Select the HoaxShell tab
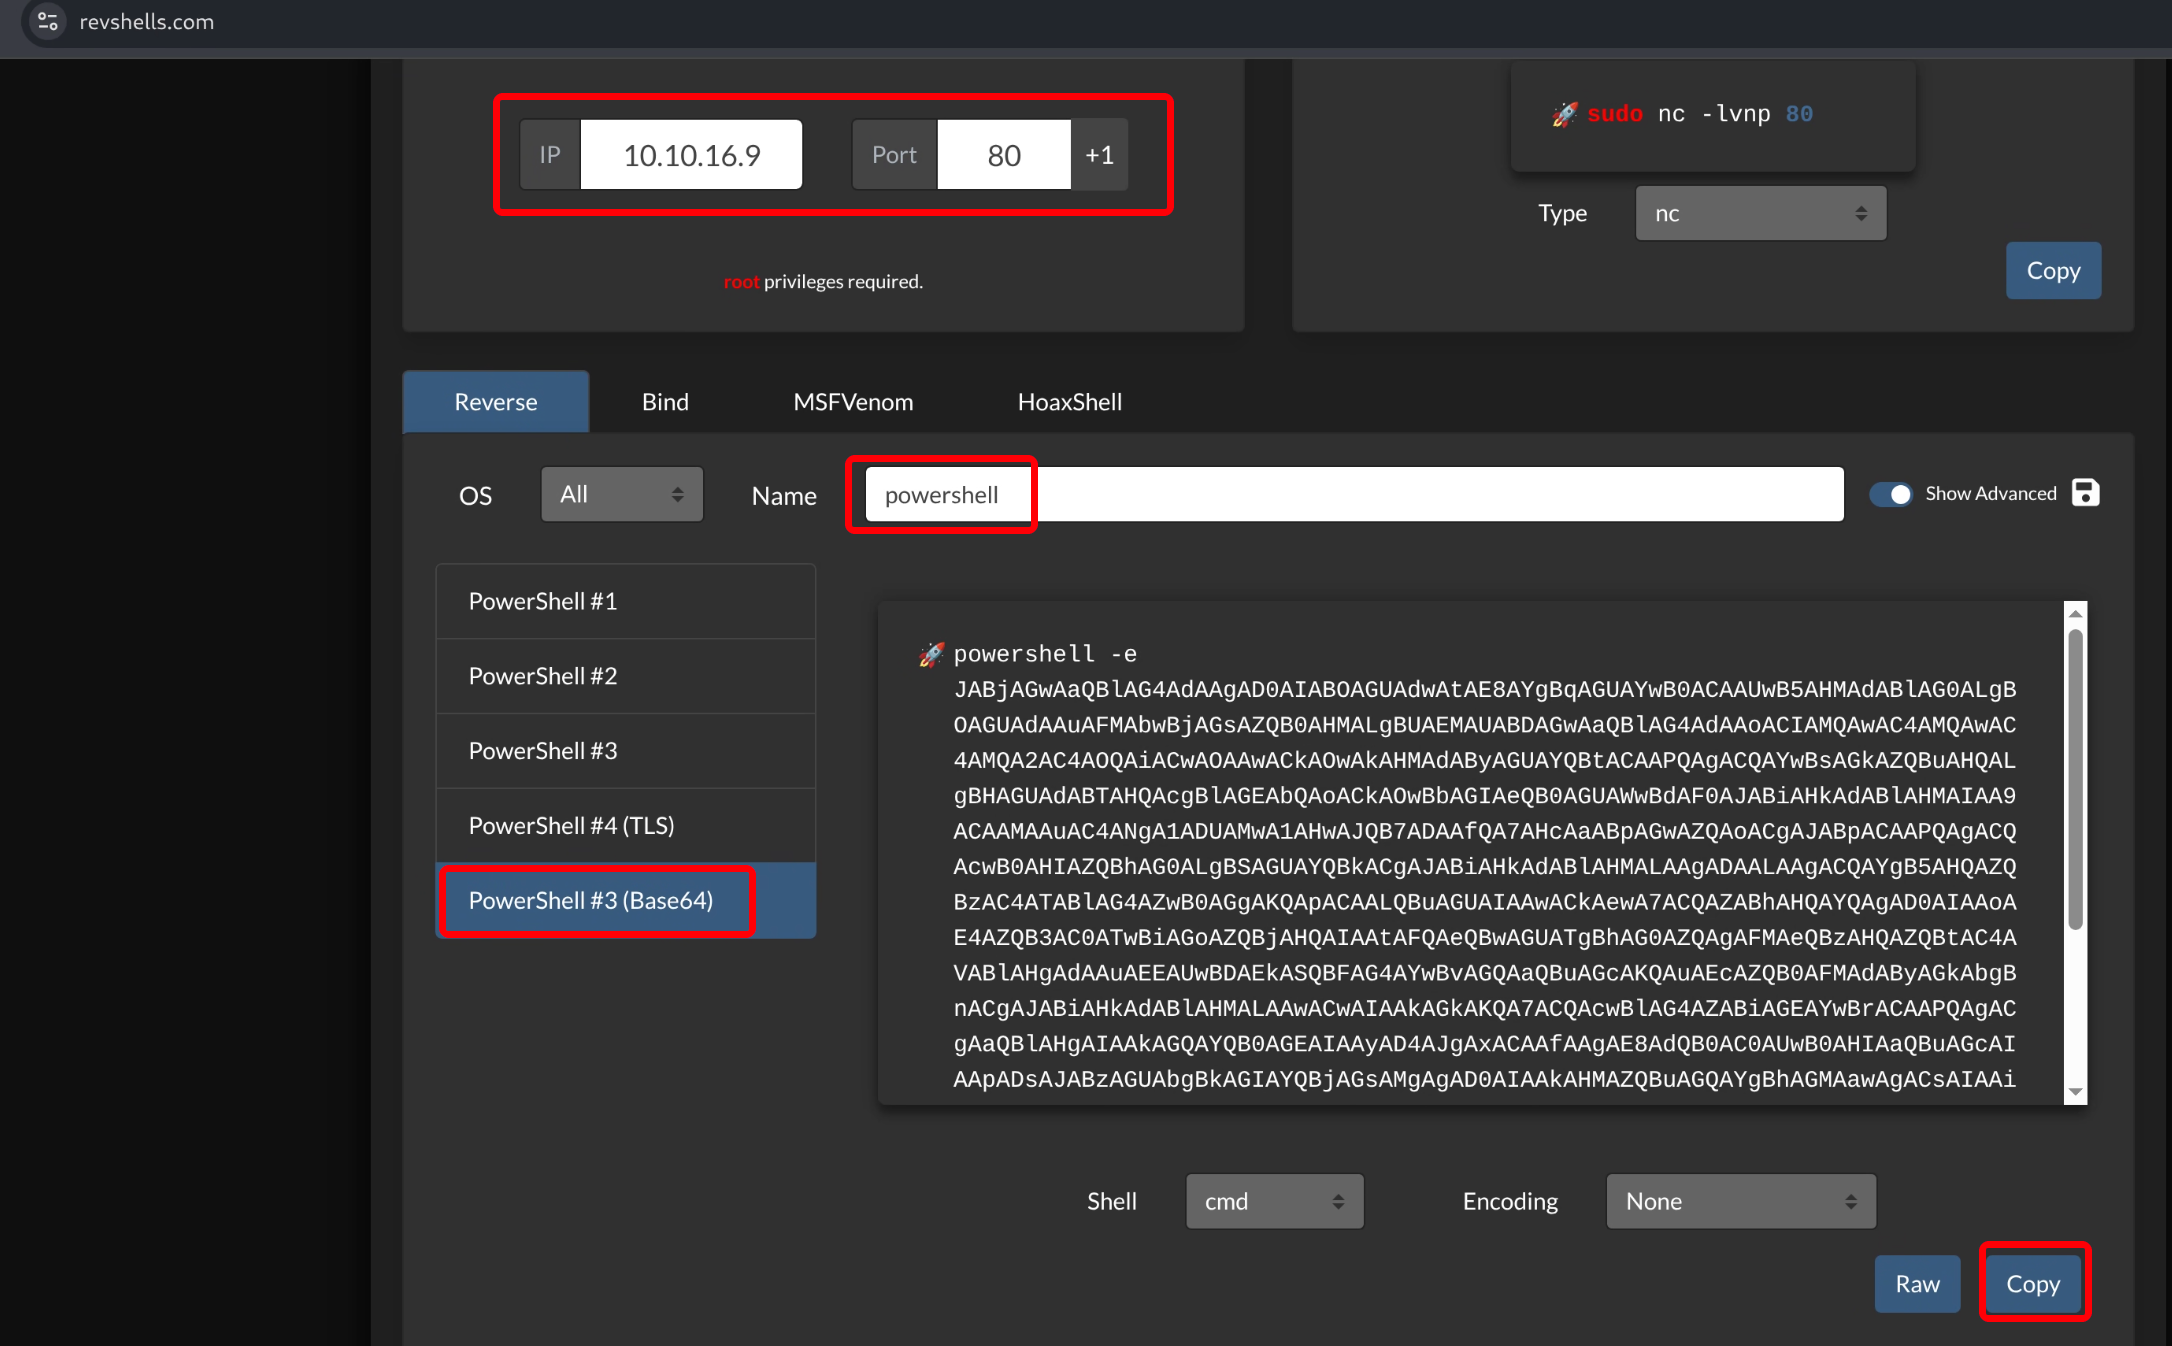Screen dimensions: 2172x1346 point(1069,402)
